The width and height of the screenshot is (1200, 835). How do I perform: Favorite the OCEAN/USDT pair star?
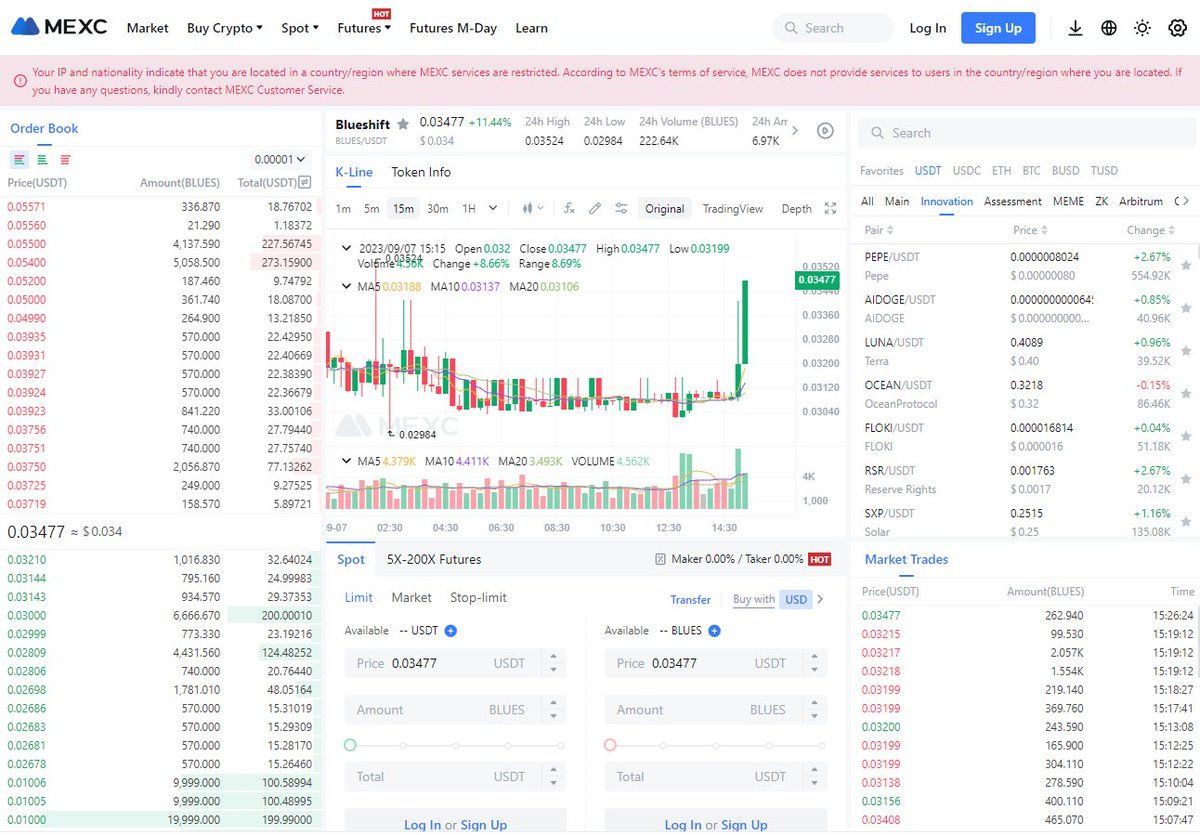(1186, 394)
